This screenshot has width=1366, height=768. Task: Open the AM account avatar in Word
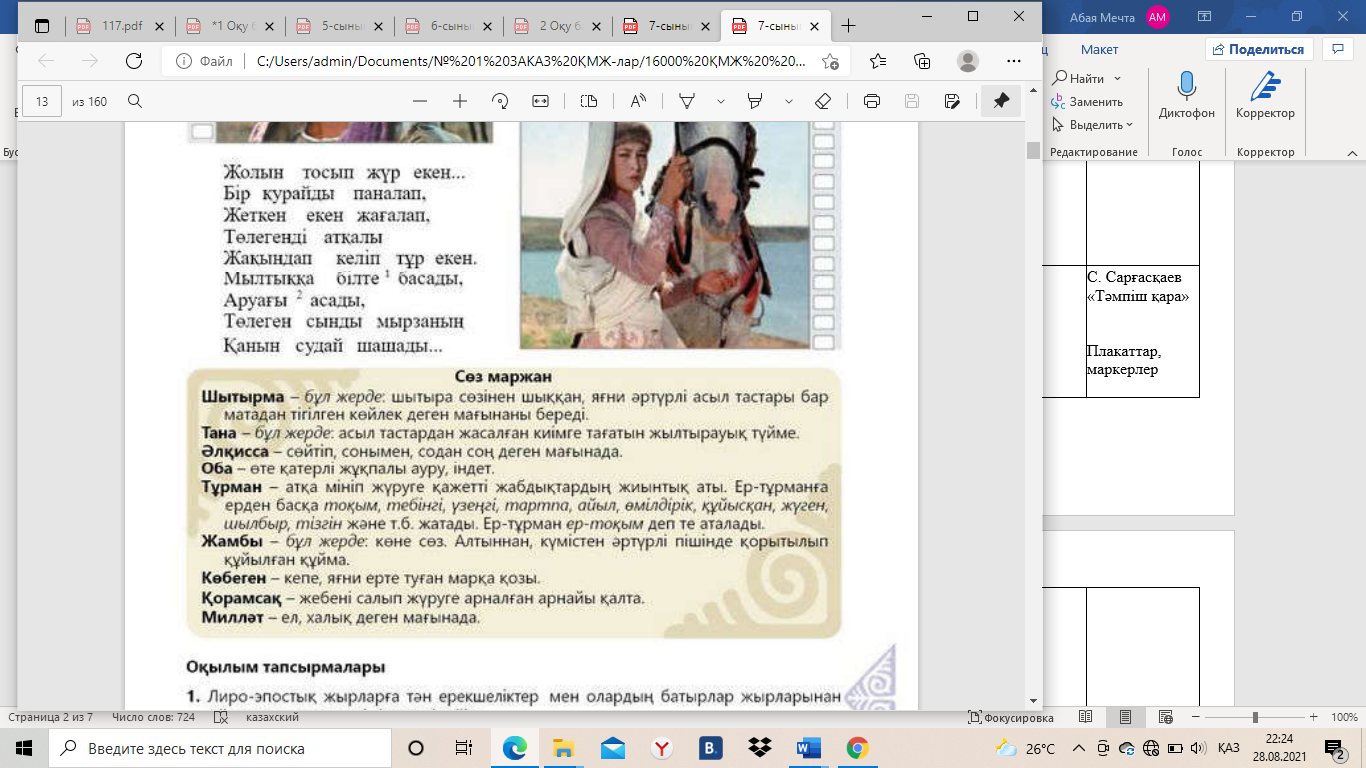tap(1157, 16)
